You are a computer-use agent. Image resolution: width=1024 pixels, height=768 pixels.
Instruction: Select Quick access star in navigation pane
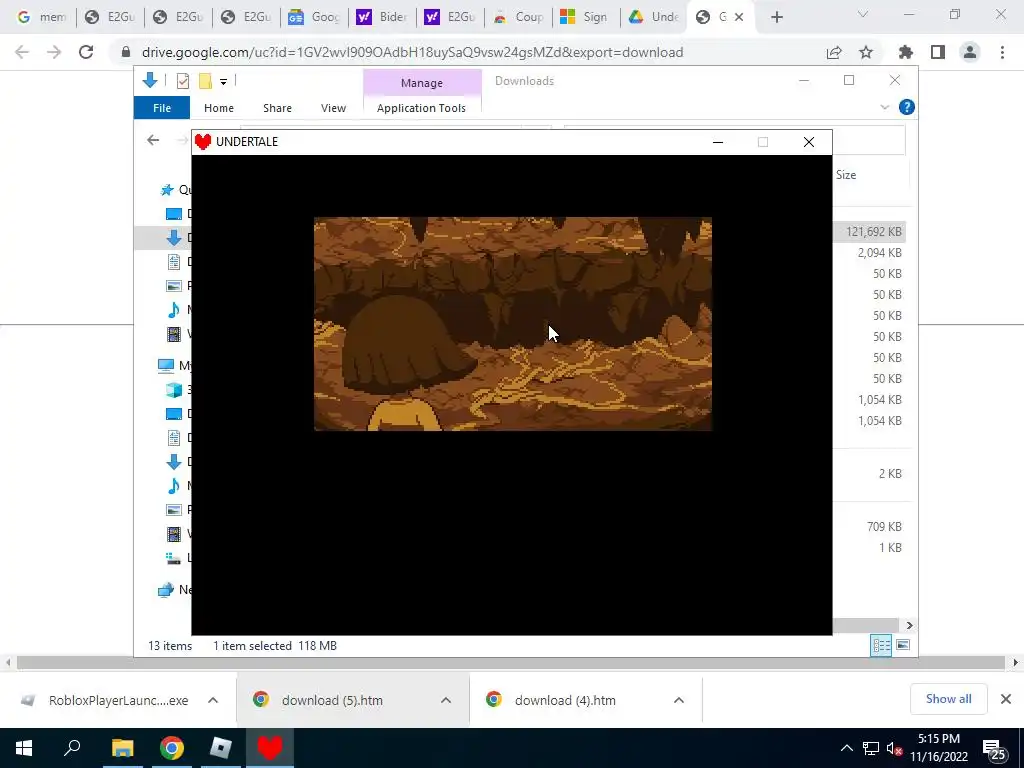point(167,189)
